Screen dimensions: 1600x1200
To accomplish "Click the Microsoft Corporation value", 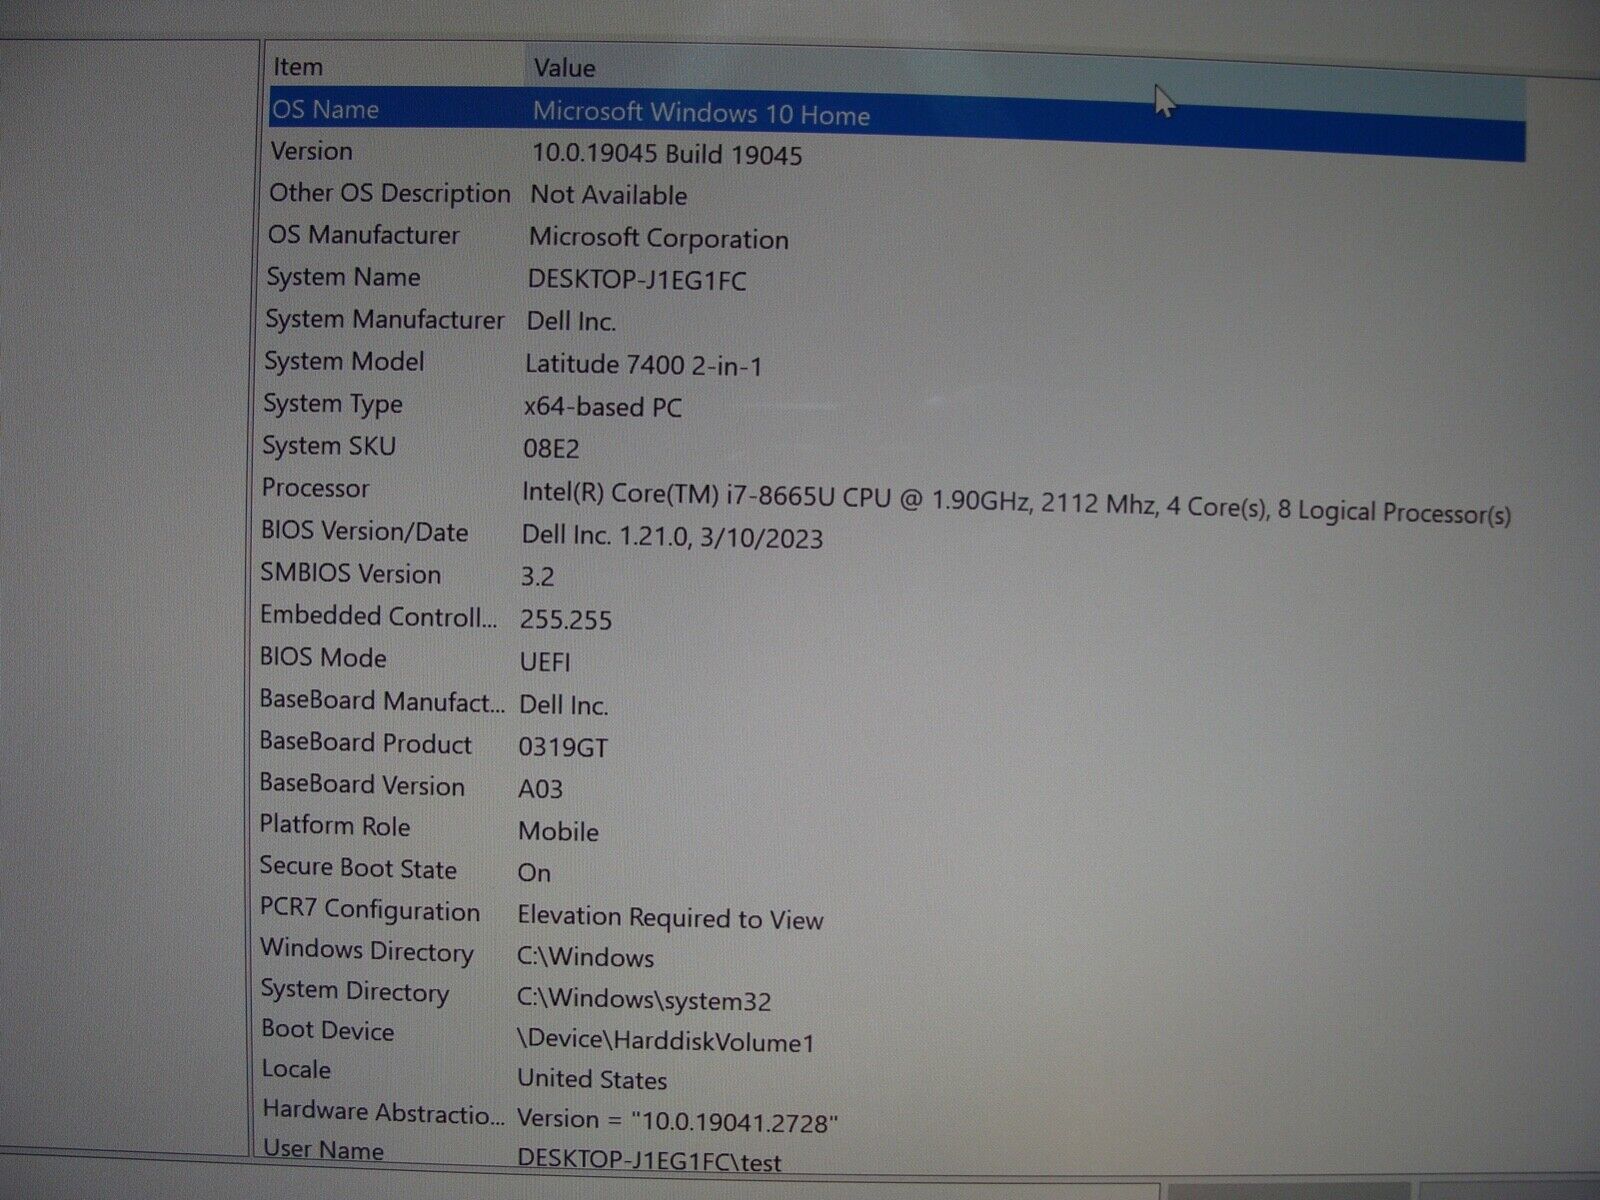I will [658, 239].
